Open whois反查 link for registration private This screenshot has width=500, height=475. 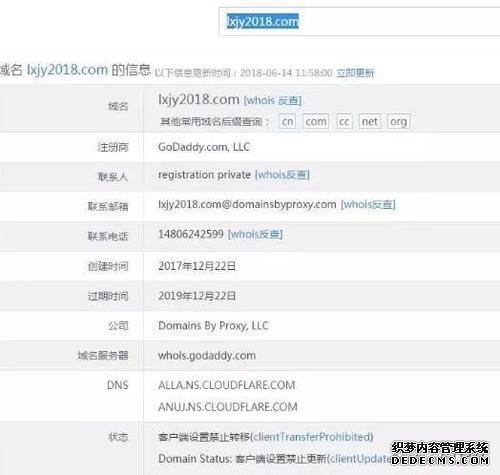coord(282,175)
